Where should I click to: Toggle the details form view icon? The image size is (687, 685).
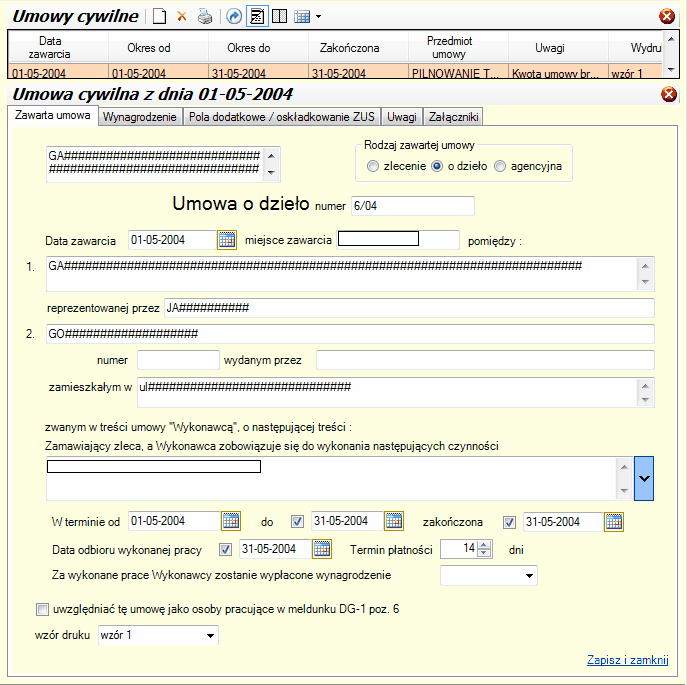pos(257,17)
